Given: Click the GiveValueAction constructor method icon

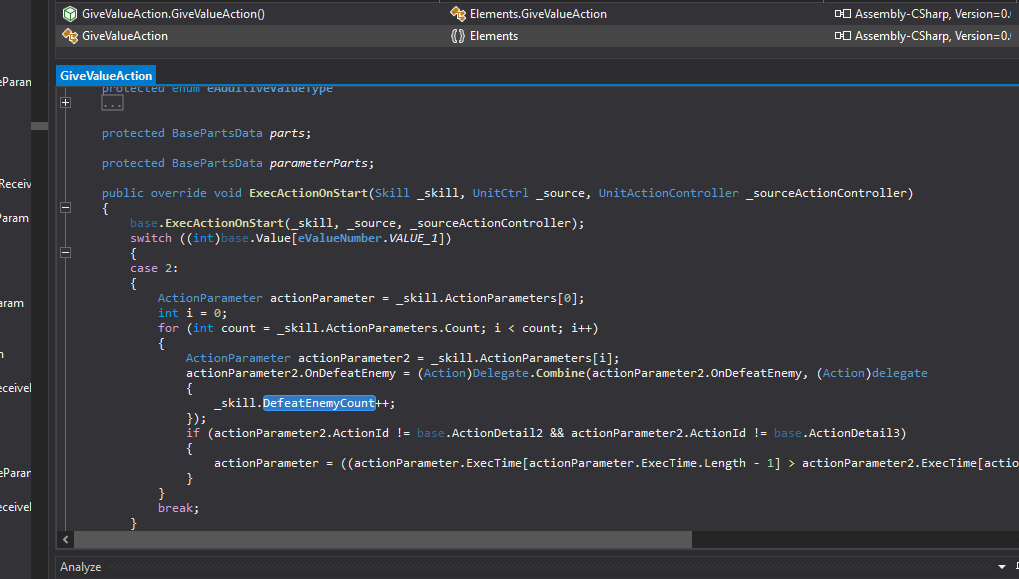Looking at the screenshot, I should pos(70,14).
